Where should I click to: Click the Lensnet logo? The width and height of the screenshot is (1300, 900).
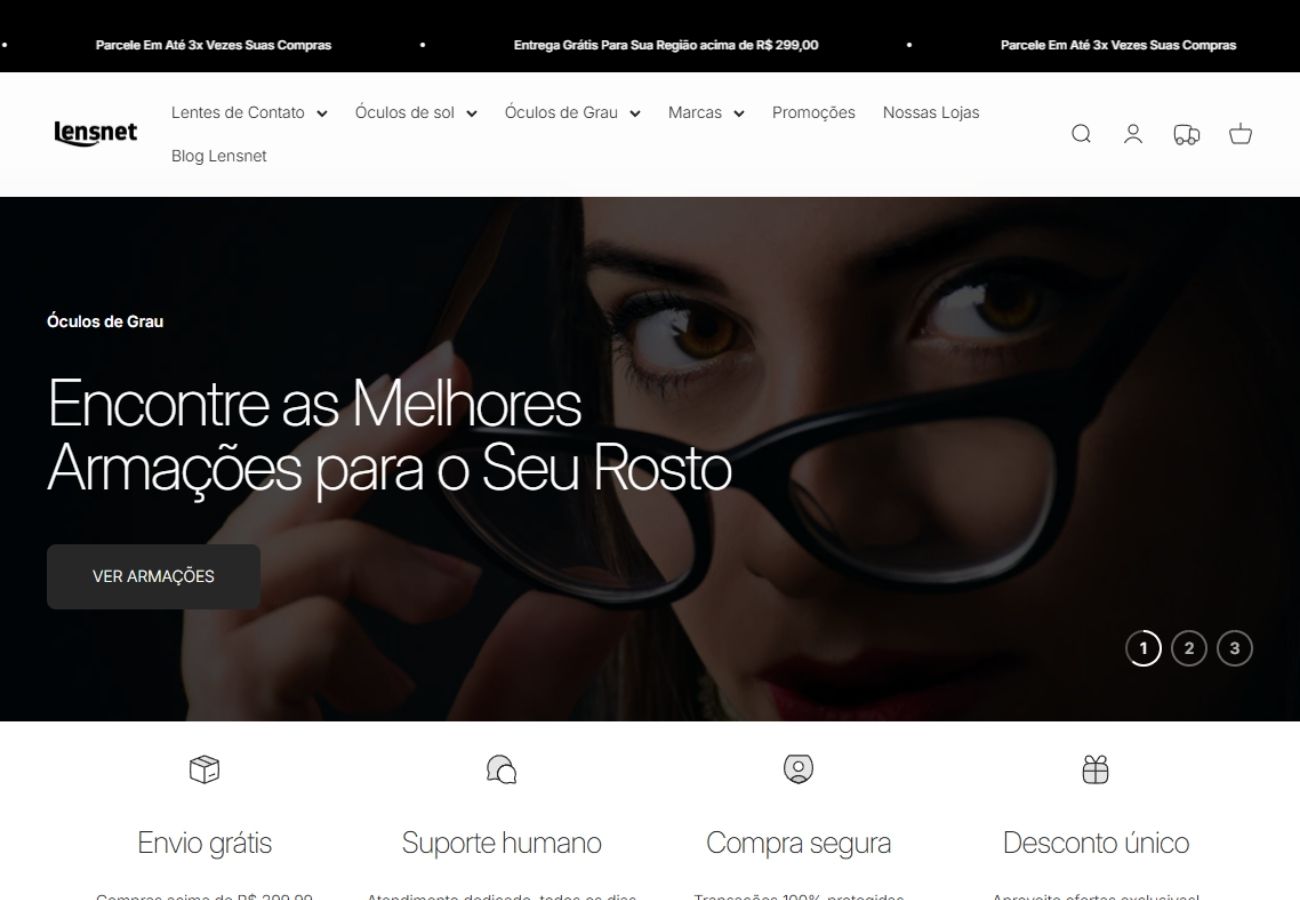click(x=96, y=133)
